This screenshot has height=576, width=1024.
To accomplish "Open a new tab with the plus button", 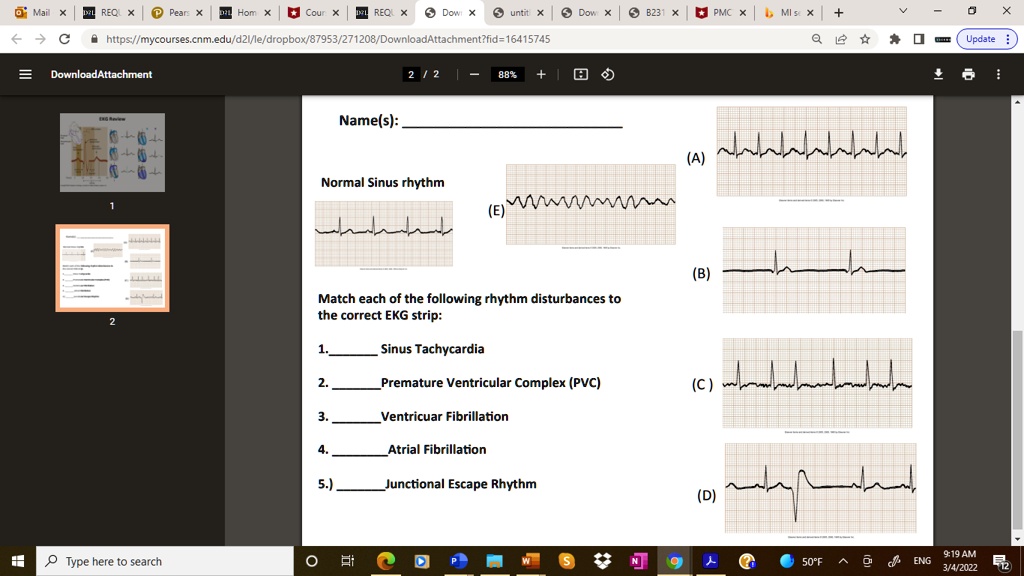I will [x=838, y=12].
